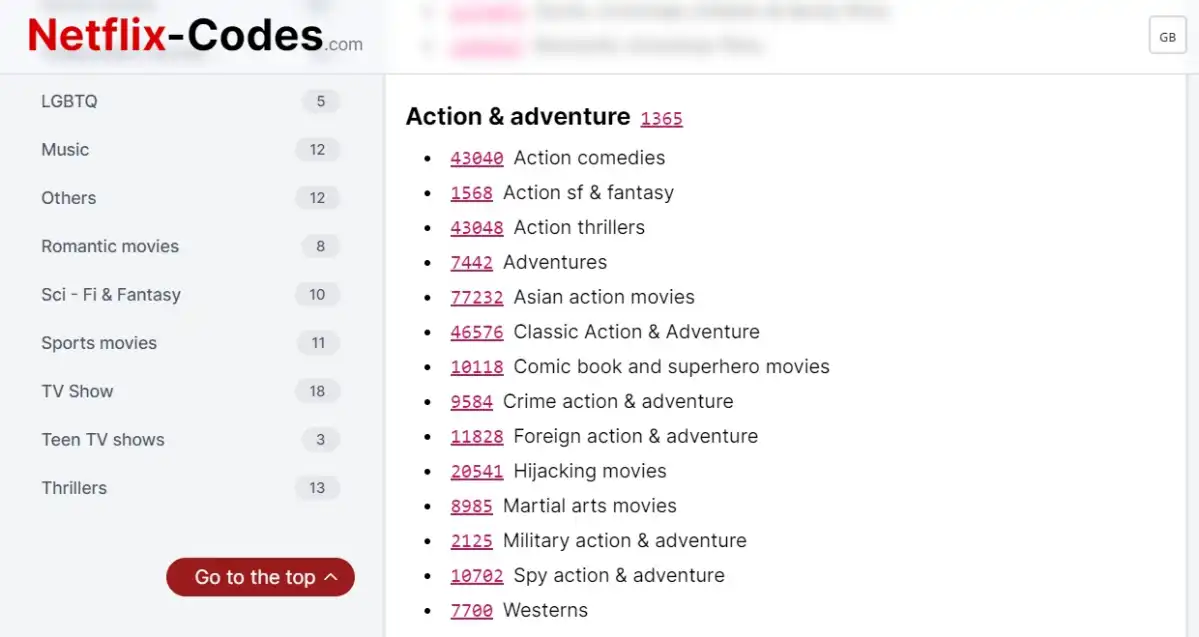This screenshot has height=637, width=1199.
Task: Open code 8985 for Martial arts movies
Action: [x=471, y=507]
